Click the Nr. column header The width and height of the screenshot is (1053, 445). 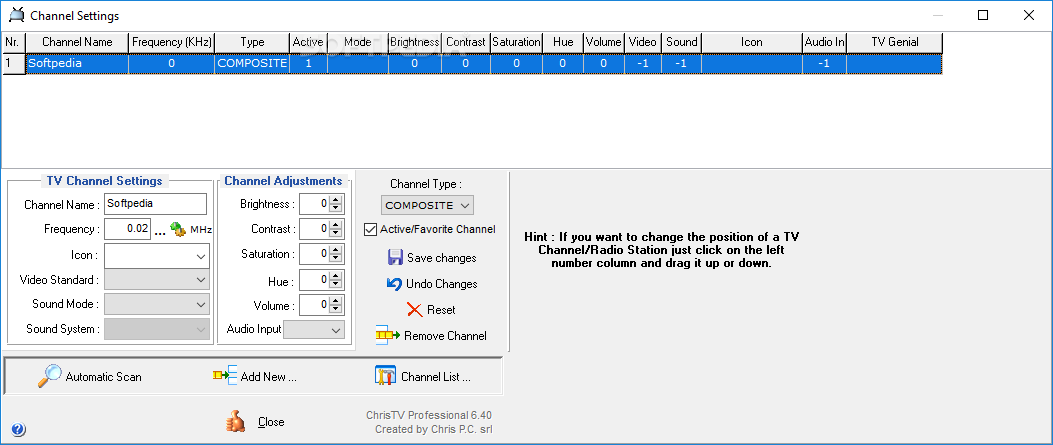13,42
